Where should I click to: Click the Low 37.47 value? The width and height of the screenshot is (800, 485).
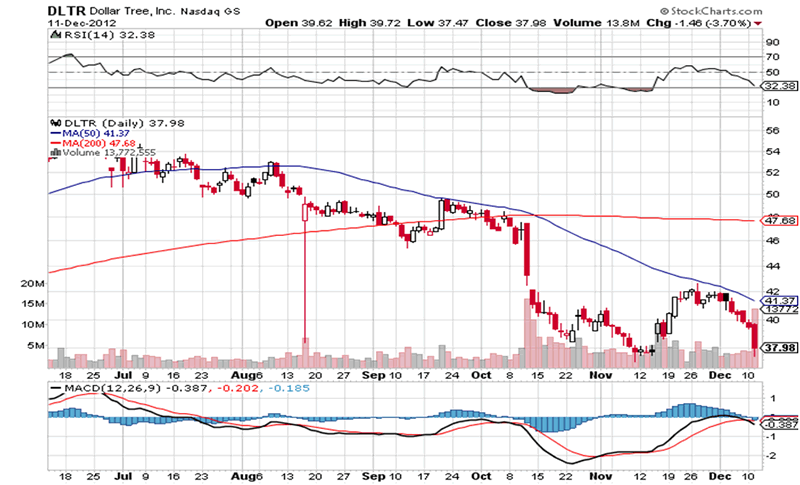438,23
